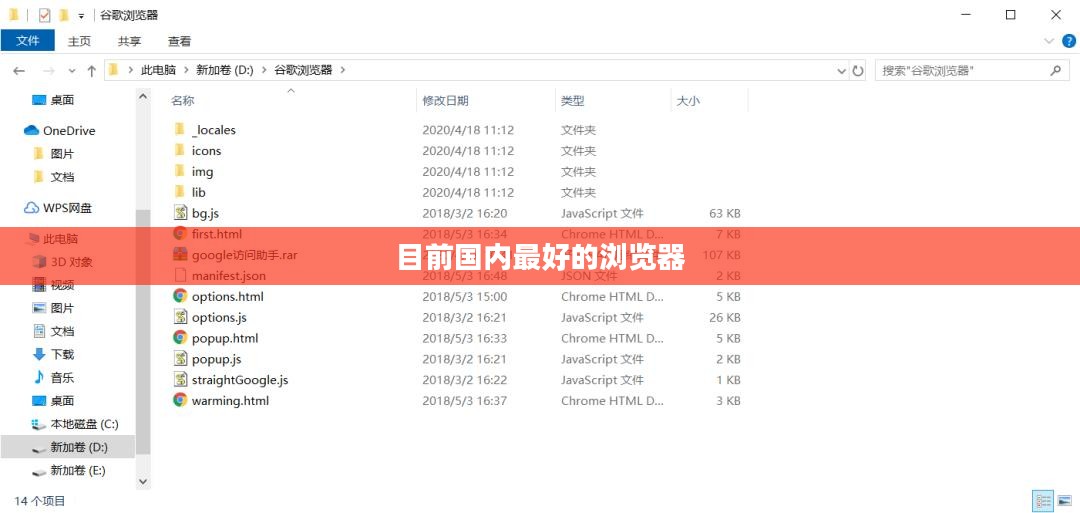1080x513 pixels.
Task: Select the straightGoogle.js file name
Action: coord(240,380)
